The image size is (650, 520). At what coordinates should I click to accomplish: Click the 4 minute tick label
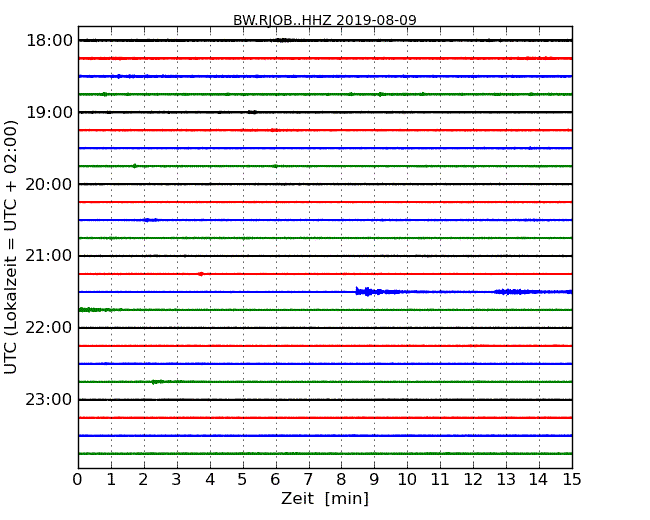tap(210, 480)
